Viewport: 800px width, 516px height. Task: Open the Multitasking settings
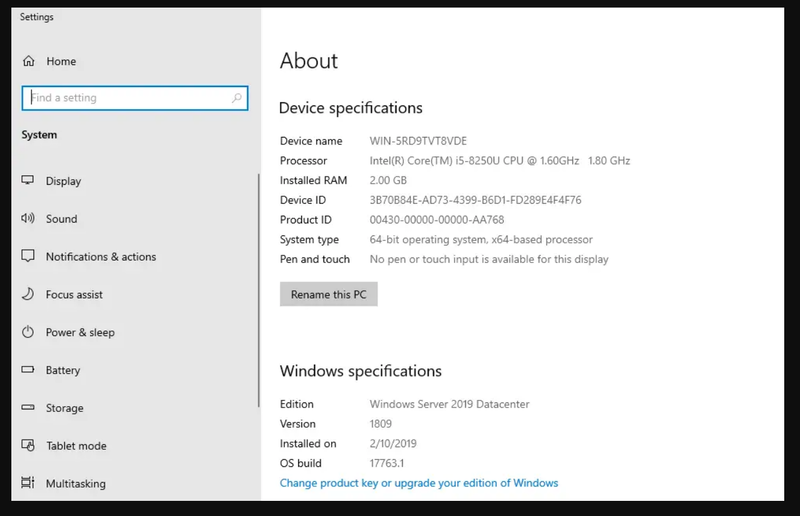click(x=76, y=483)
